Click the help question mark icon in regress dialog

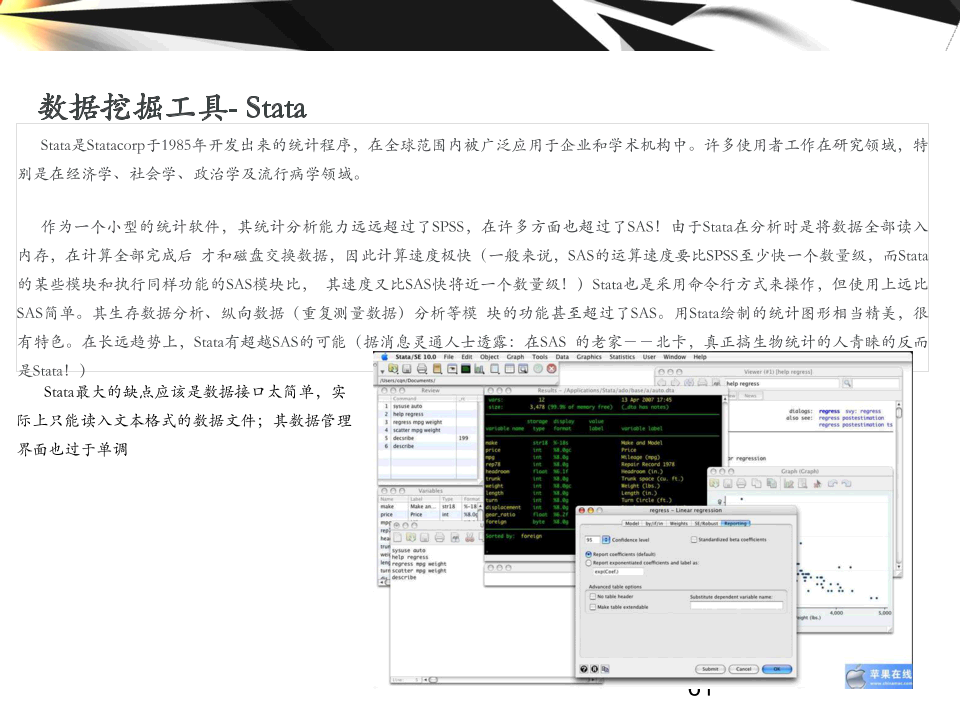[584, 669]
